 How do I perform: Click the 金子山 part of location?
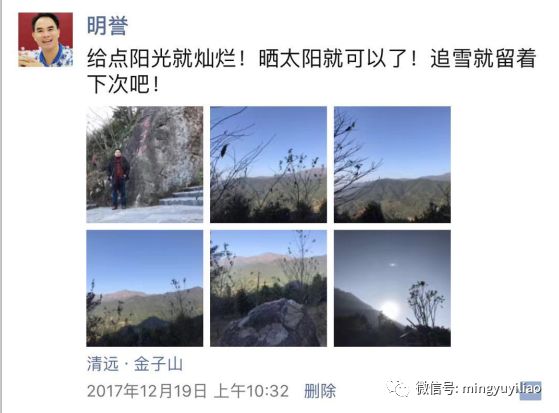(x=158, y=364)
